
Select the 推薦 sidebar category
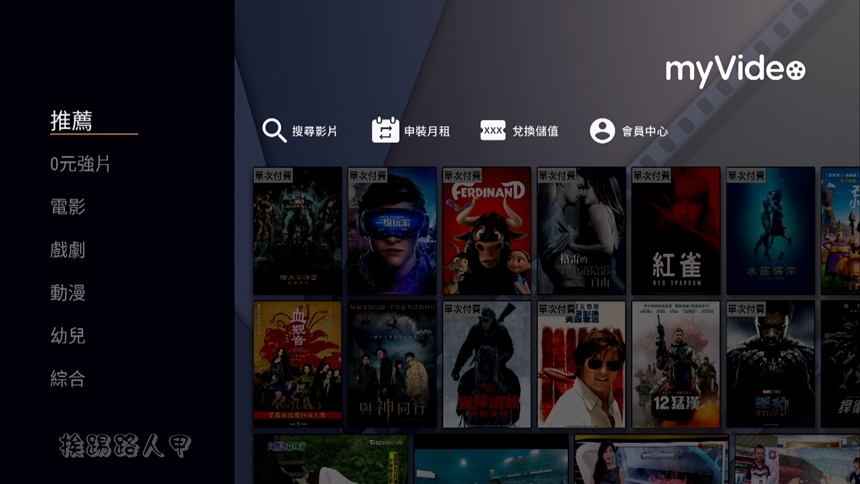(71, 121)
